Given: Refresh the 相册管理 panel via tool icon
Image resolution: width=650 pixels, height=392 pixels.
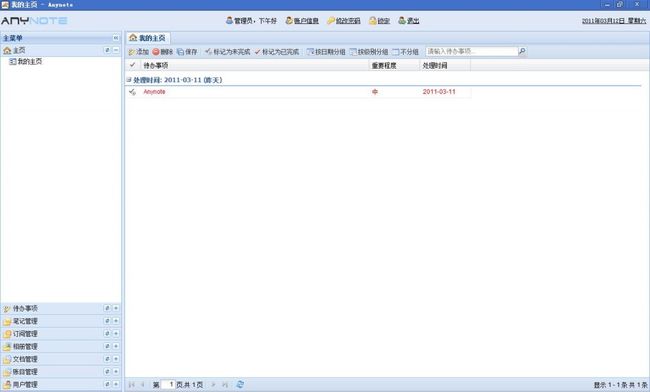Looking at the screenshot, I should click(107, 346).
